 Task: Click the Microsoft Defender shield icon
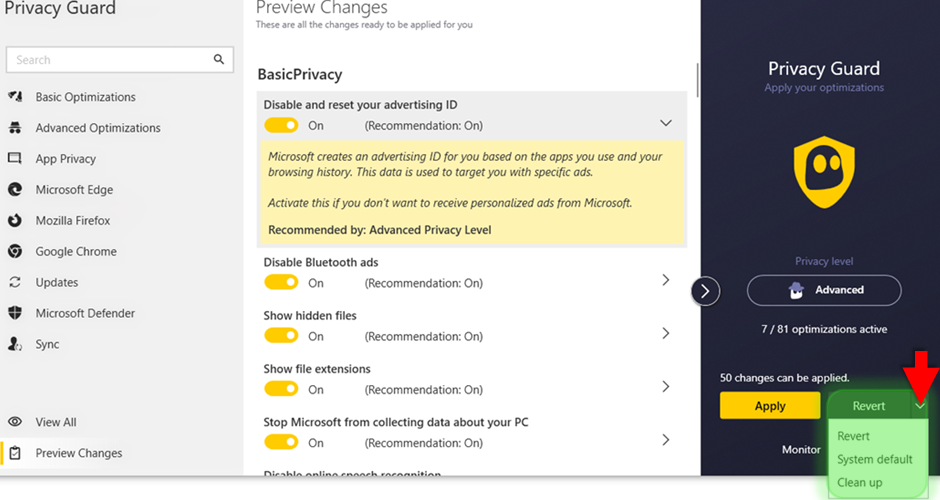tap(15, 313)
